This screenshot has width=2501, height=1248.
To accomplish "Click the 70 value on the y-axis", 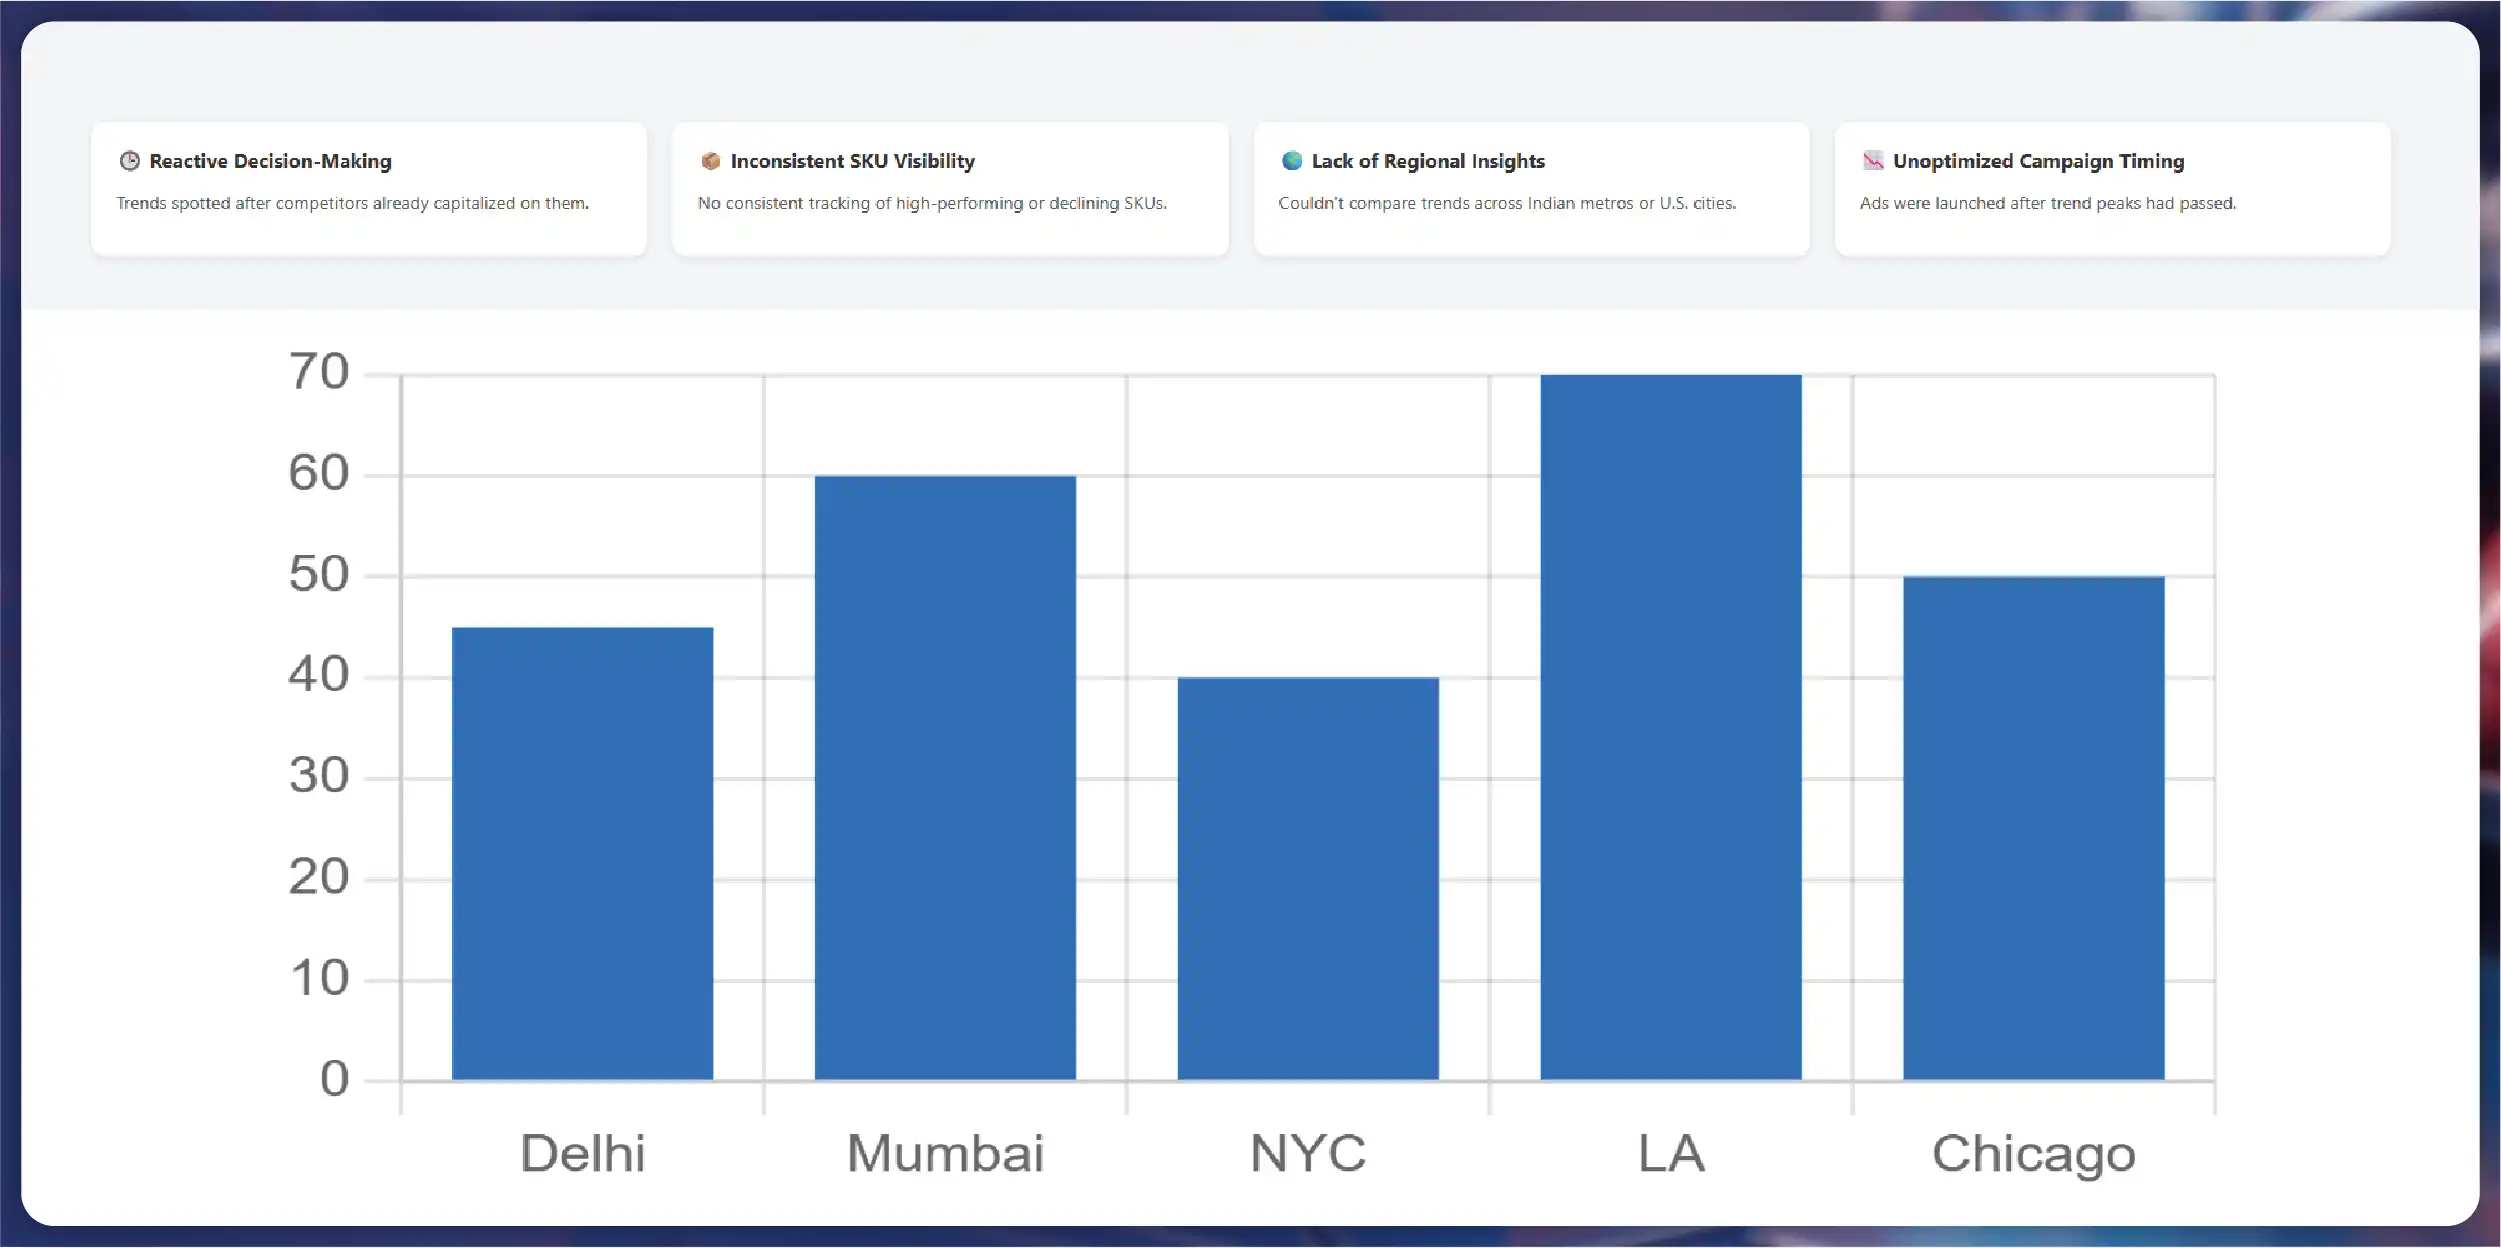I will coord(319,372).
